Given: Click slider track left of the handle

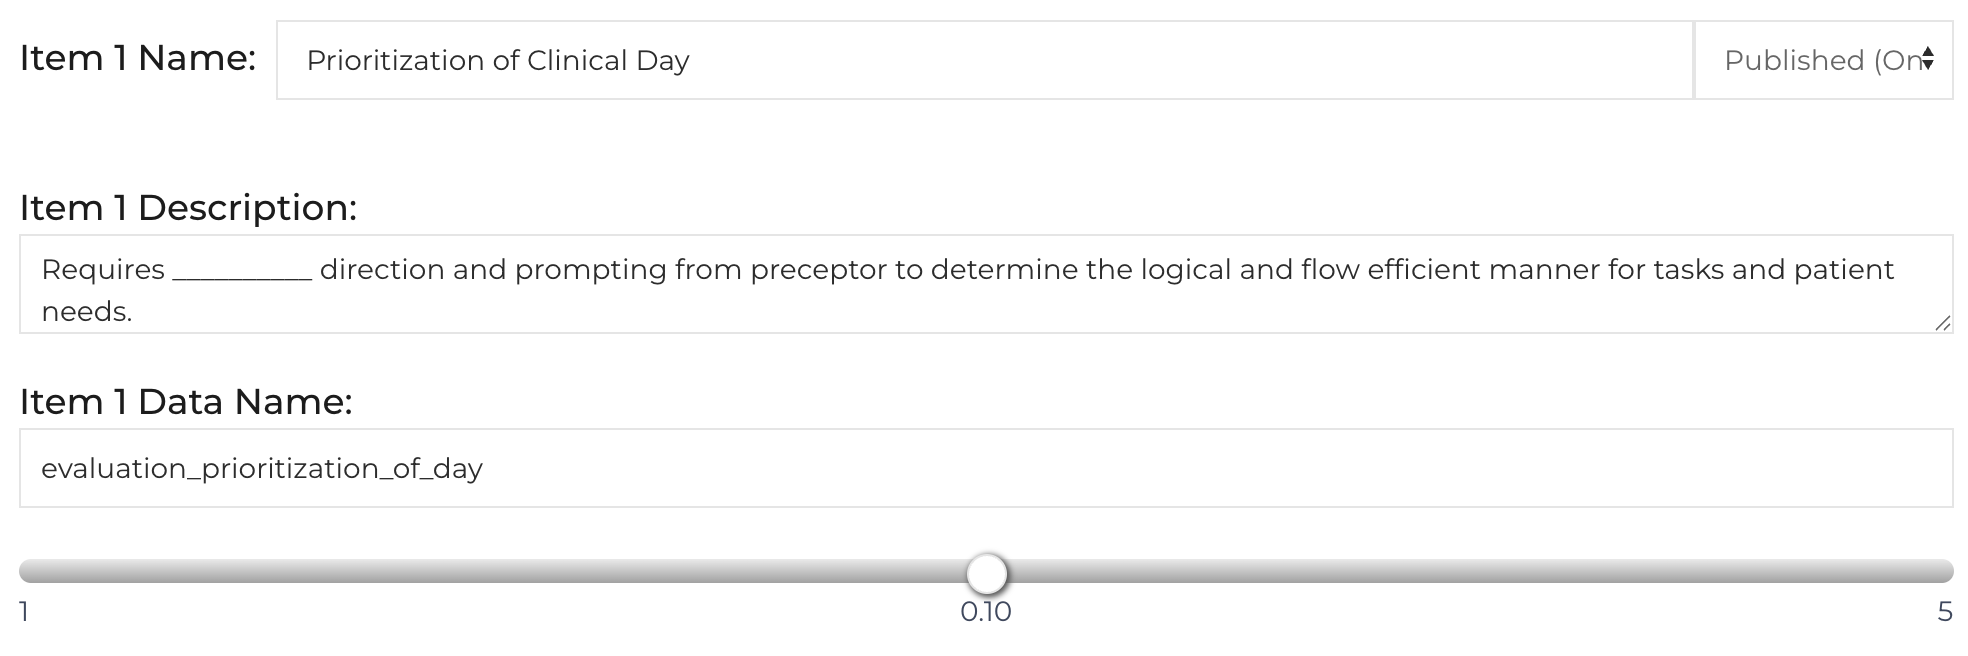Looking at the screenshot, I should click(500, 572).
